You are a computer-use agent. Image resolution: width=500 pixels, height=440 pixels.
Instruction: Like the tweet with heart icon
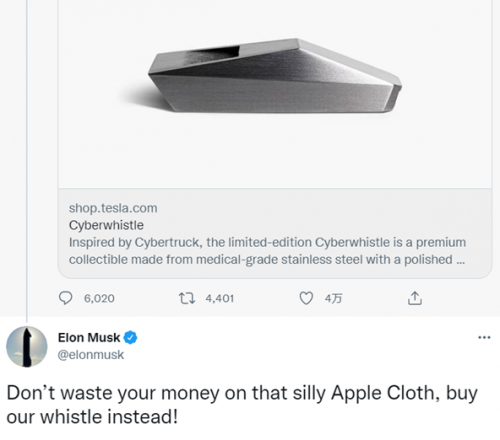[x=306, y=298]
